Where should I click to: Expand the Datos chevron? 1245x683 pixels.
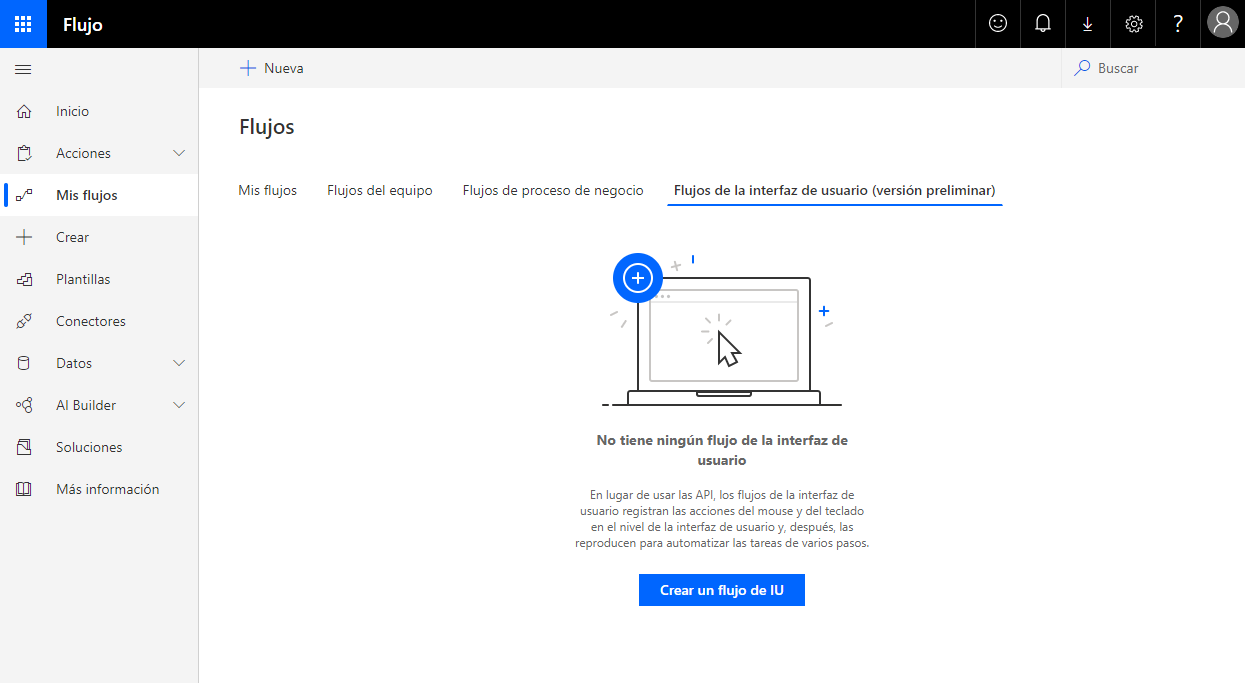179,363
